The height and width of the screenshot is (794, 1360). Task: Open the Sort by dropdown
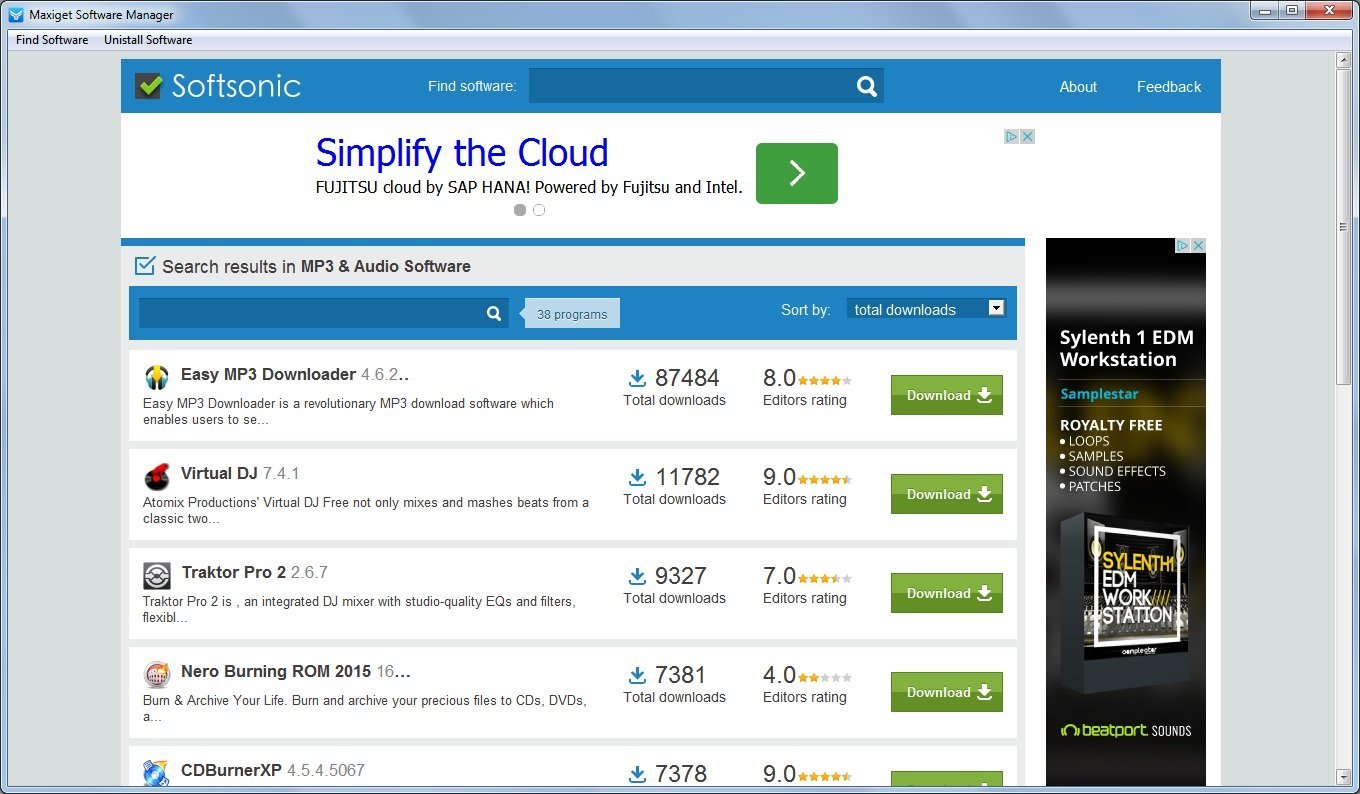click(923, 309)
